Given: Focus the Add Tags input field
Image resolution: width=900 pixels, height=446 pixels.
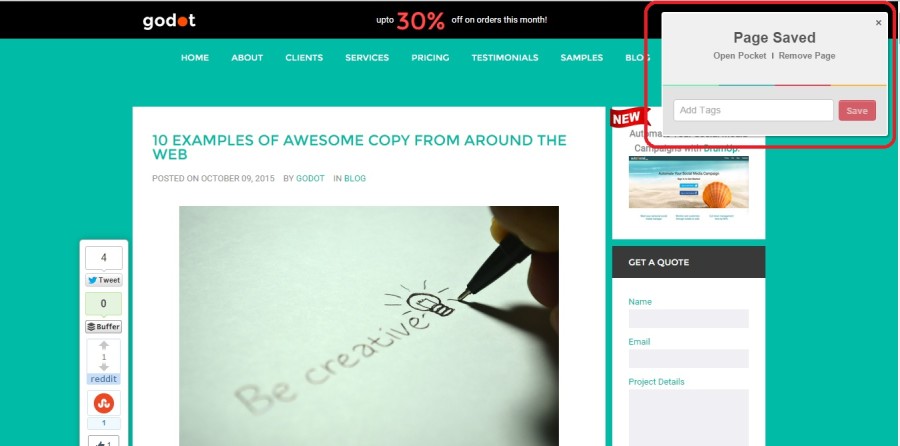Looking at the screenshot, I should (753, 110).
